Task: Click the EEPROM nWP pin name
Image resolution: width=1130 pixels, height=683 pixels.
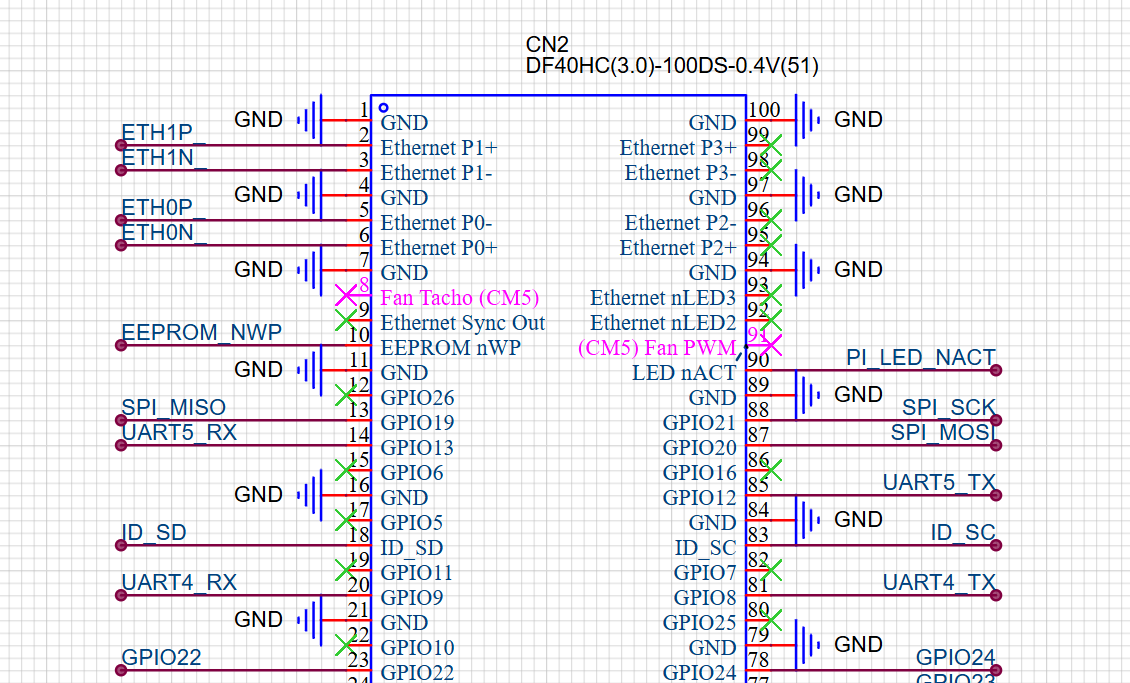Action: point(450,348)
